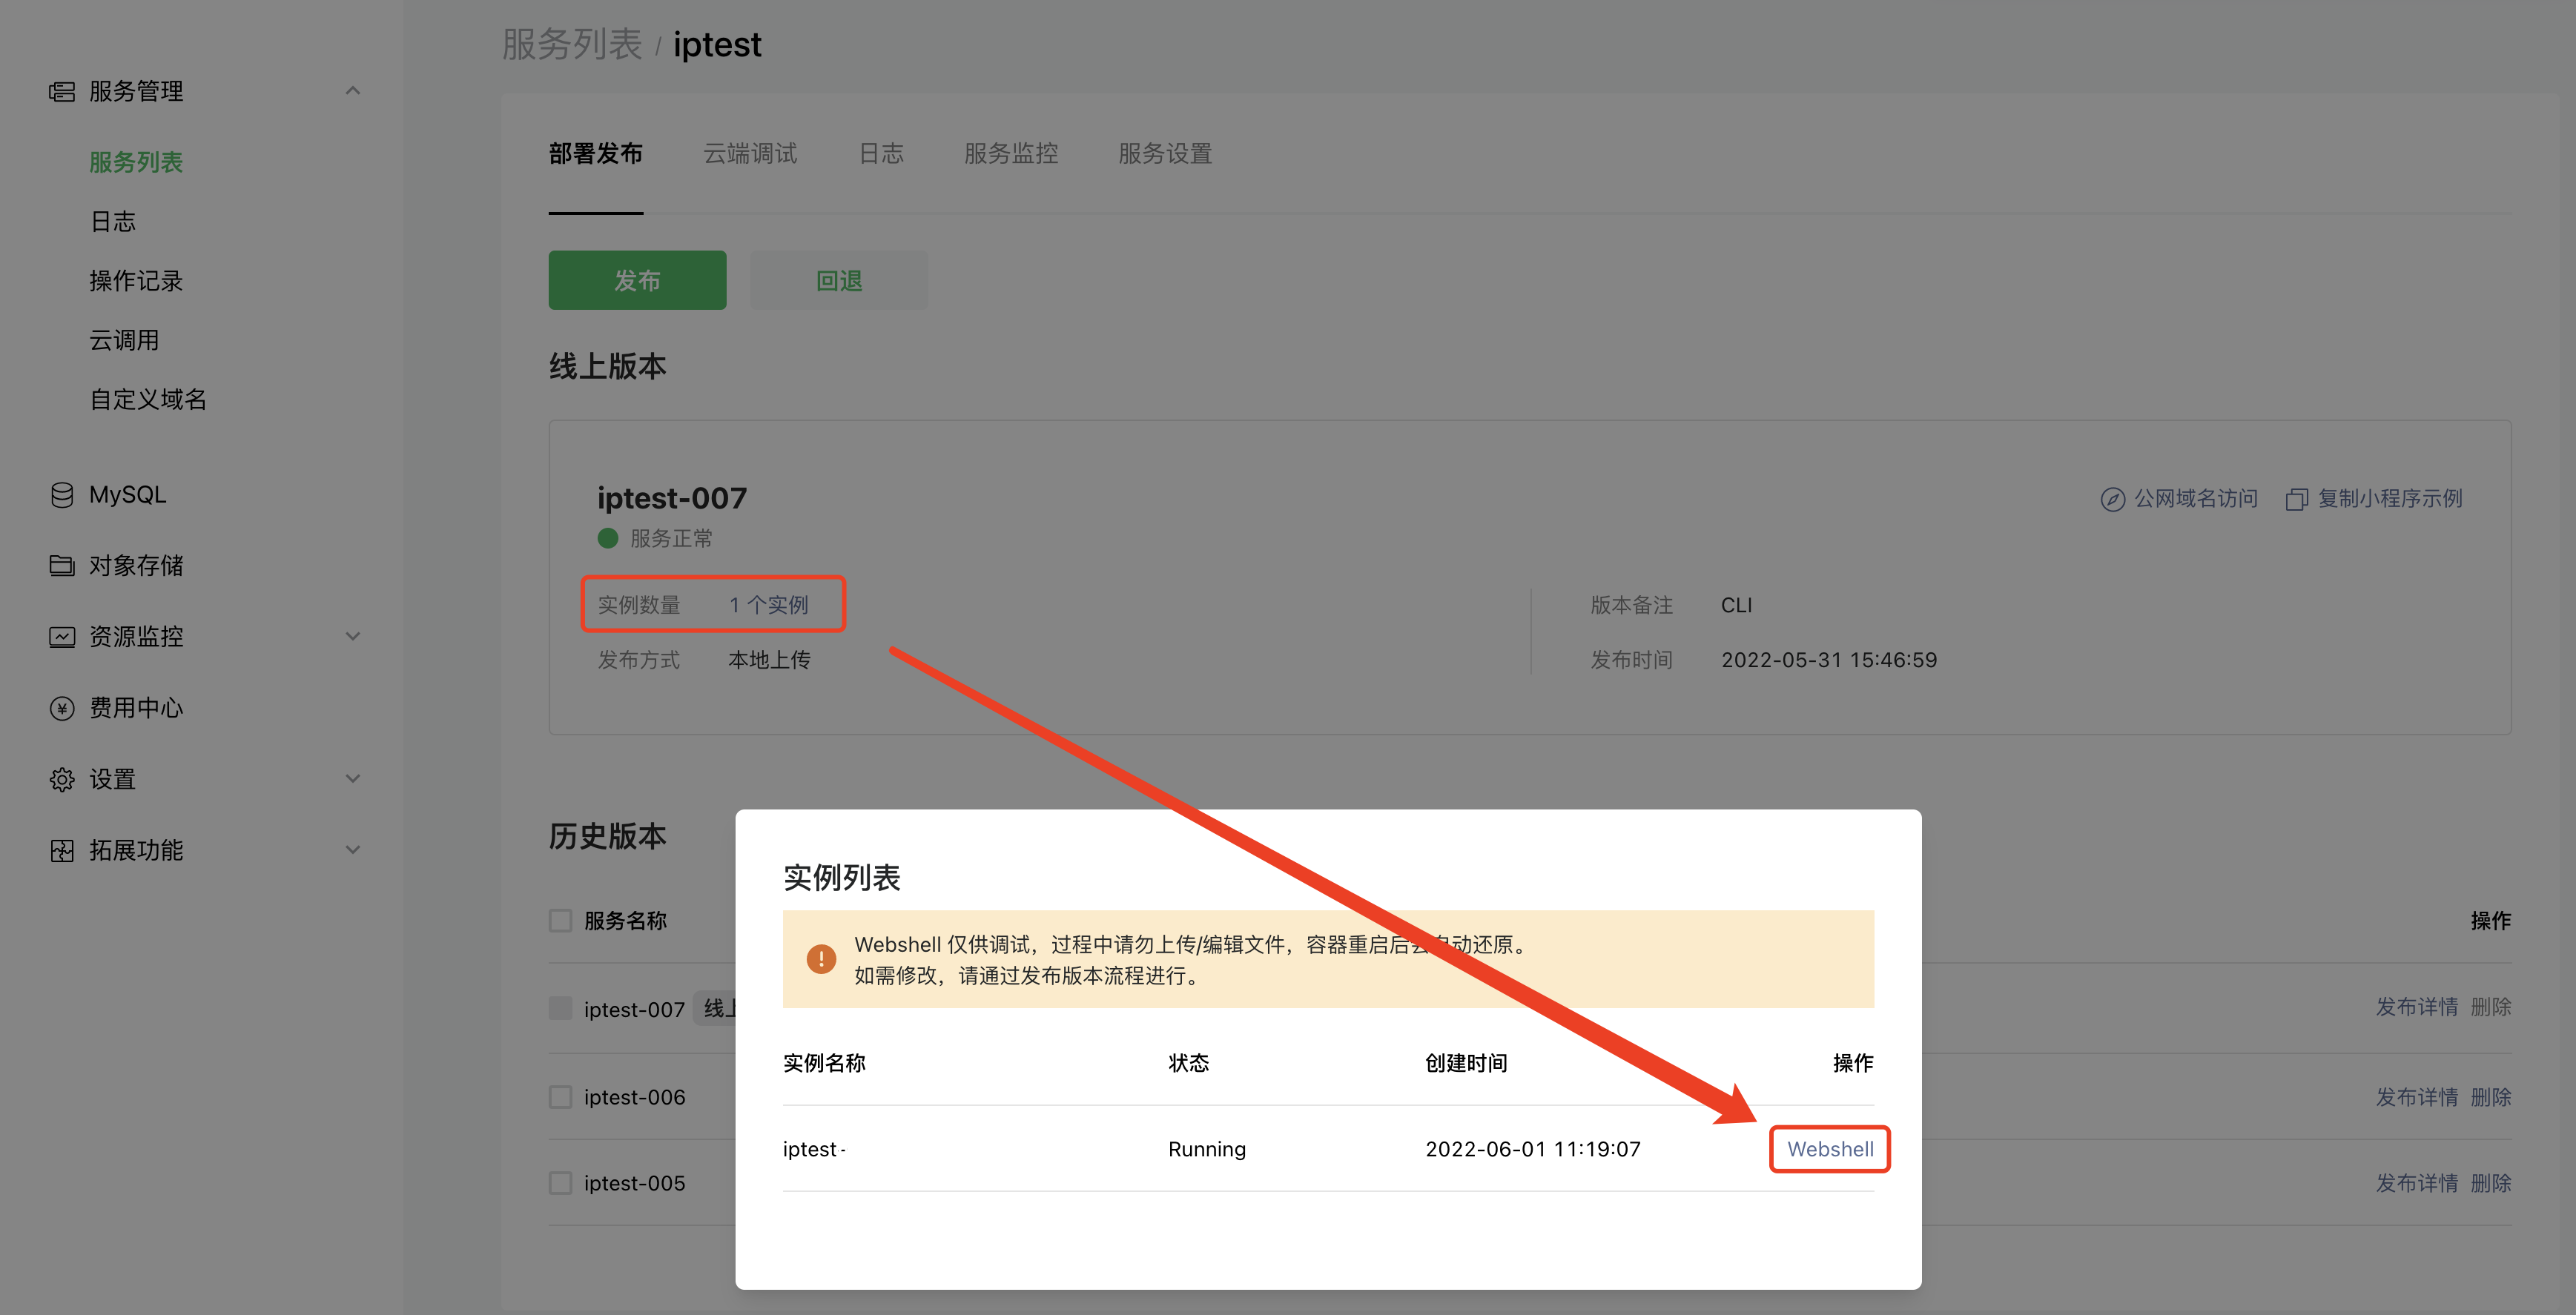Toggle the 服务名称 select-all checkbox
This screenshot has width=2576, height=1315.
pos(560,920)
